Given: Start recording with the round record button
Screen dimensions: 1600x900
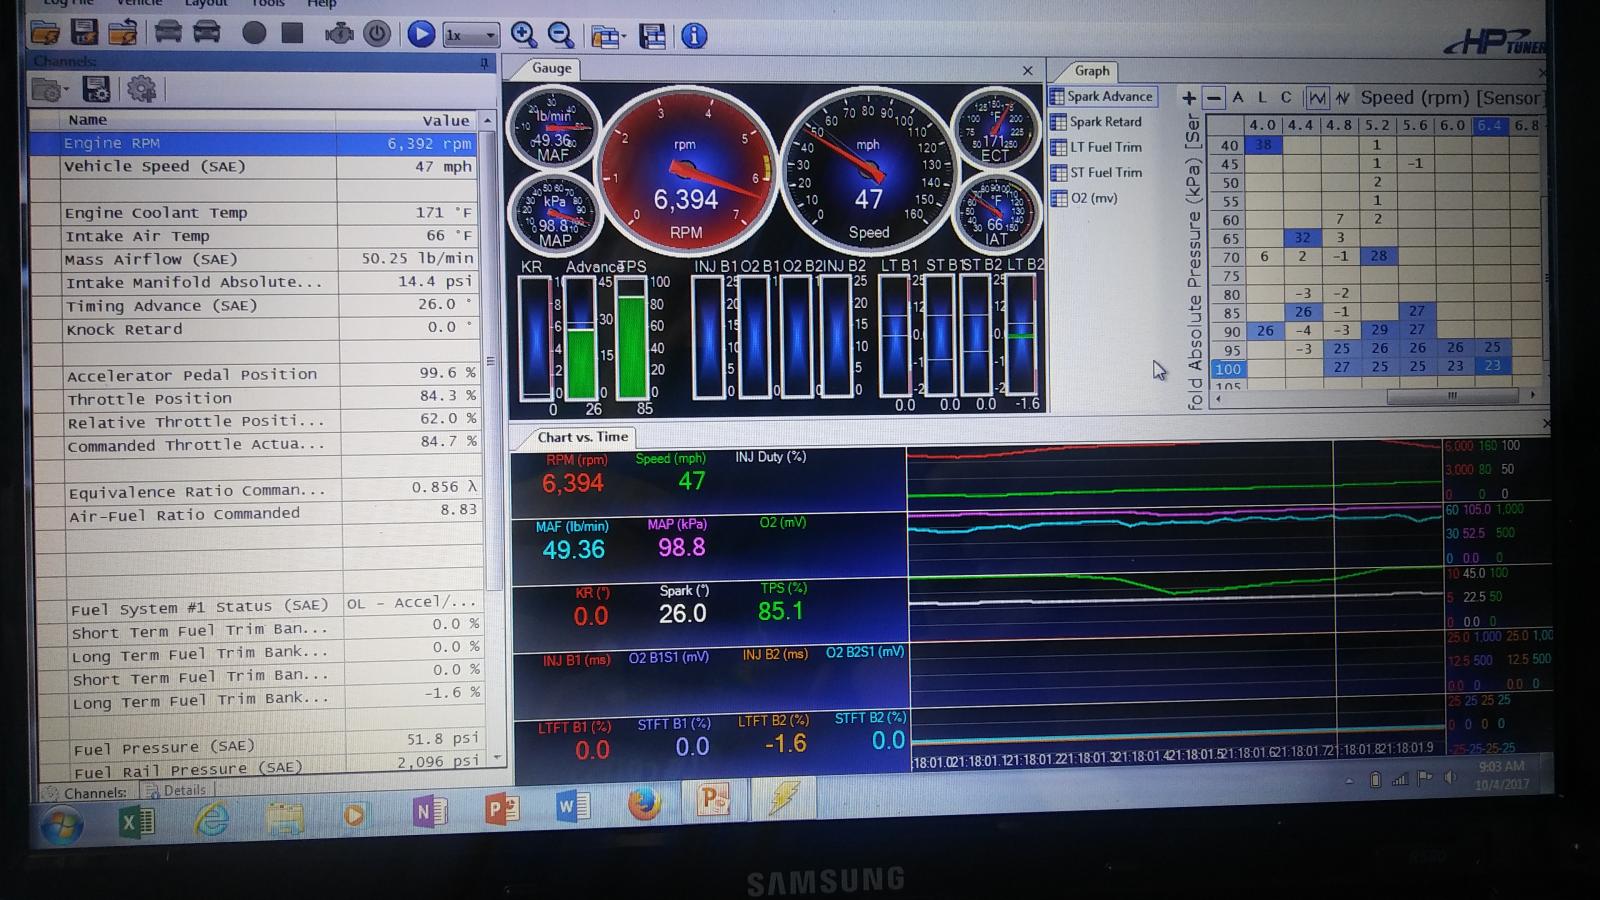Looking at the screenshot, I should pos(254,33).
